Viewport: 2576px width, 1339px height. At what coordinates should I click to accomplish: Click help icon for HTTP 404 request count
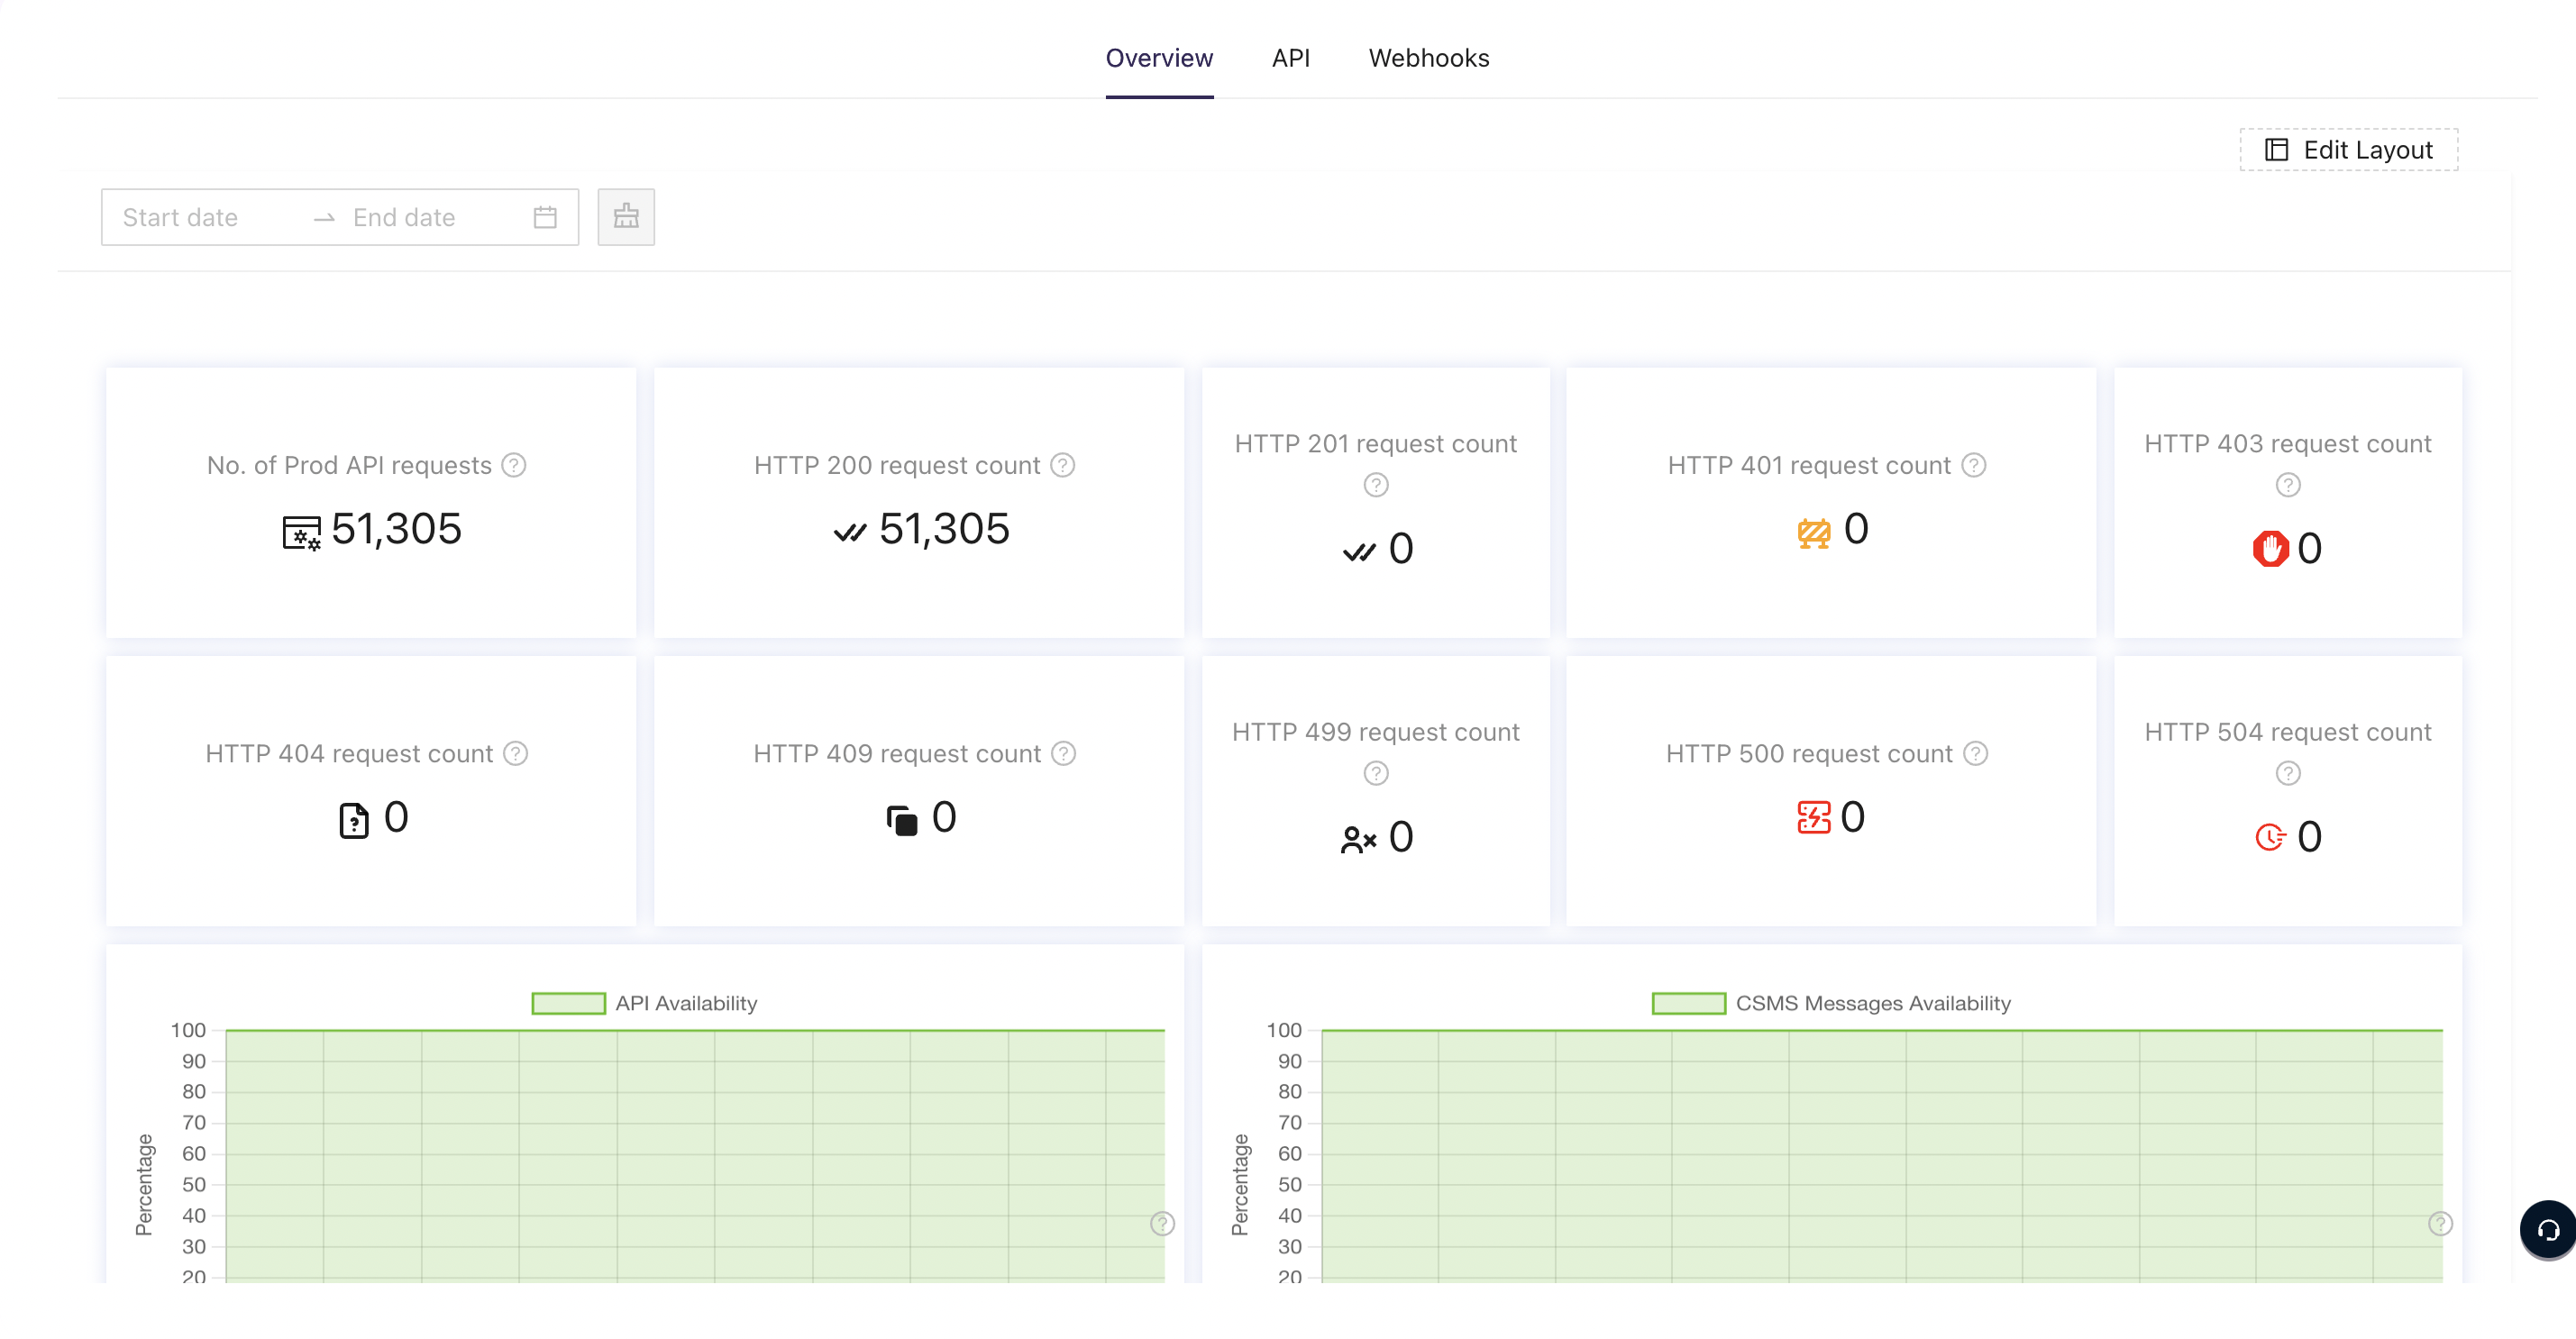coord(515,753)
